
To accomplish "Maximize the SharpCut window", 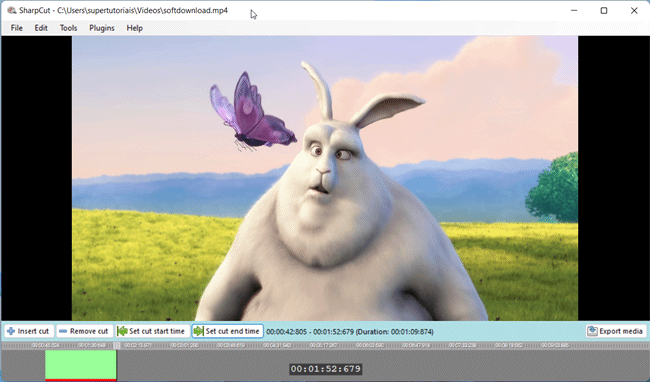I will [x=604, y=10].
